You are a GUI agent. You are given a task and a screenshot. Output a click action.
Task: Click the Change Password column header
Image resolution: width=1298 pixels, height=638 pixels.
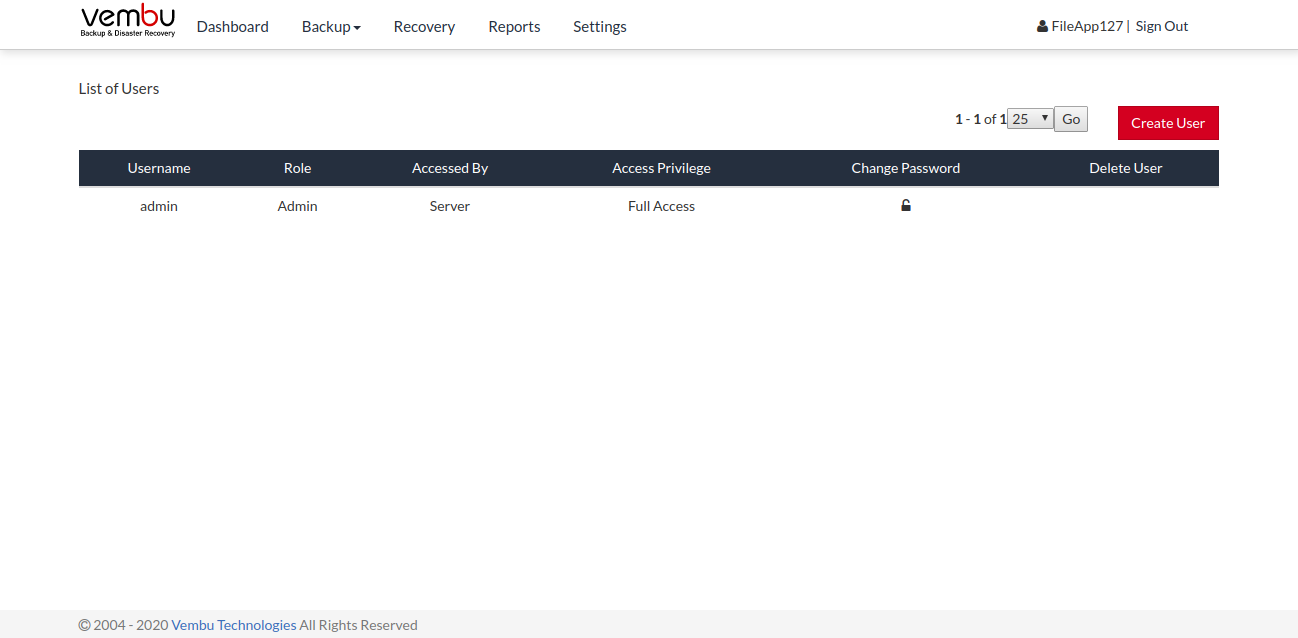(x=906, y=168)
